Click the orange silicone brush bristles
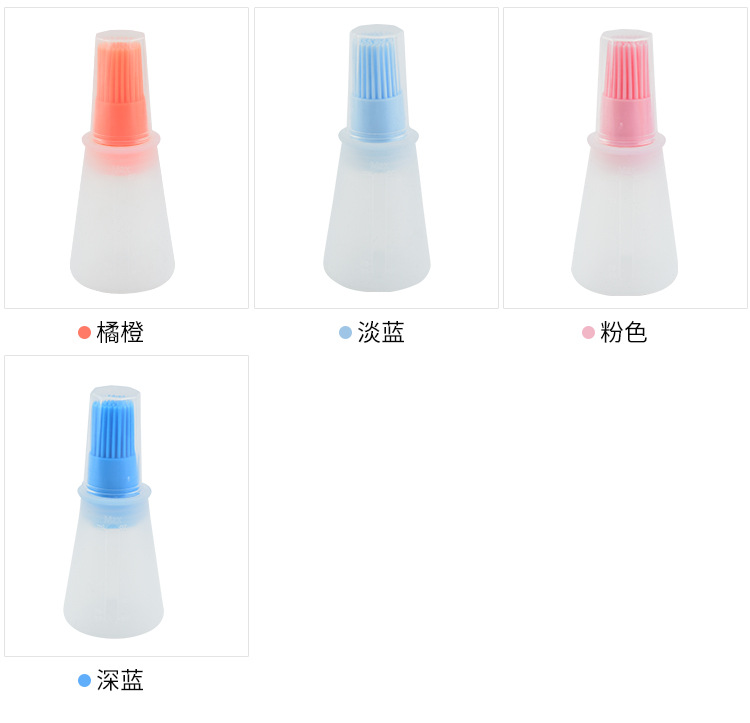750x723 pixels. 120,72
